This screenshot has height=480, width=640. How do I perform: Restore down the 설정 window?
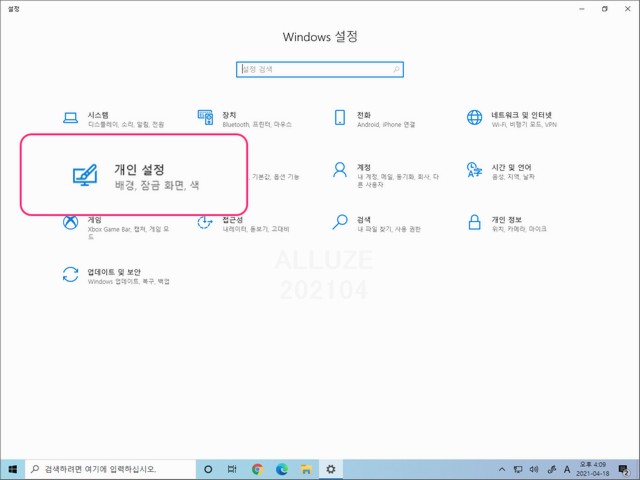605,9
